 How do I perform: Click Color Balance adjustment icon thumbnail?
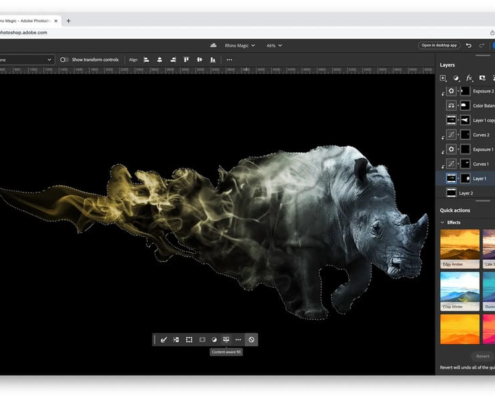click(451, 106)
